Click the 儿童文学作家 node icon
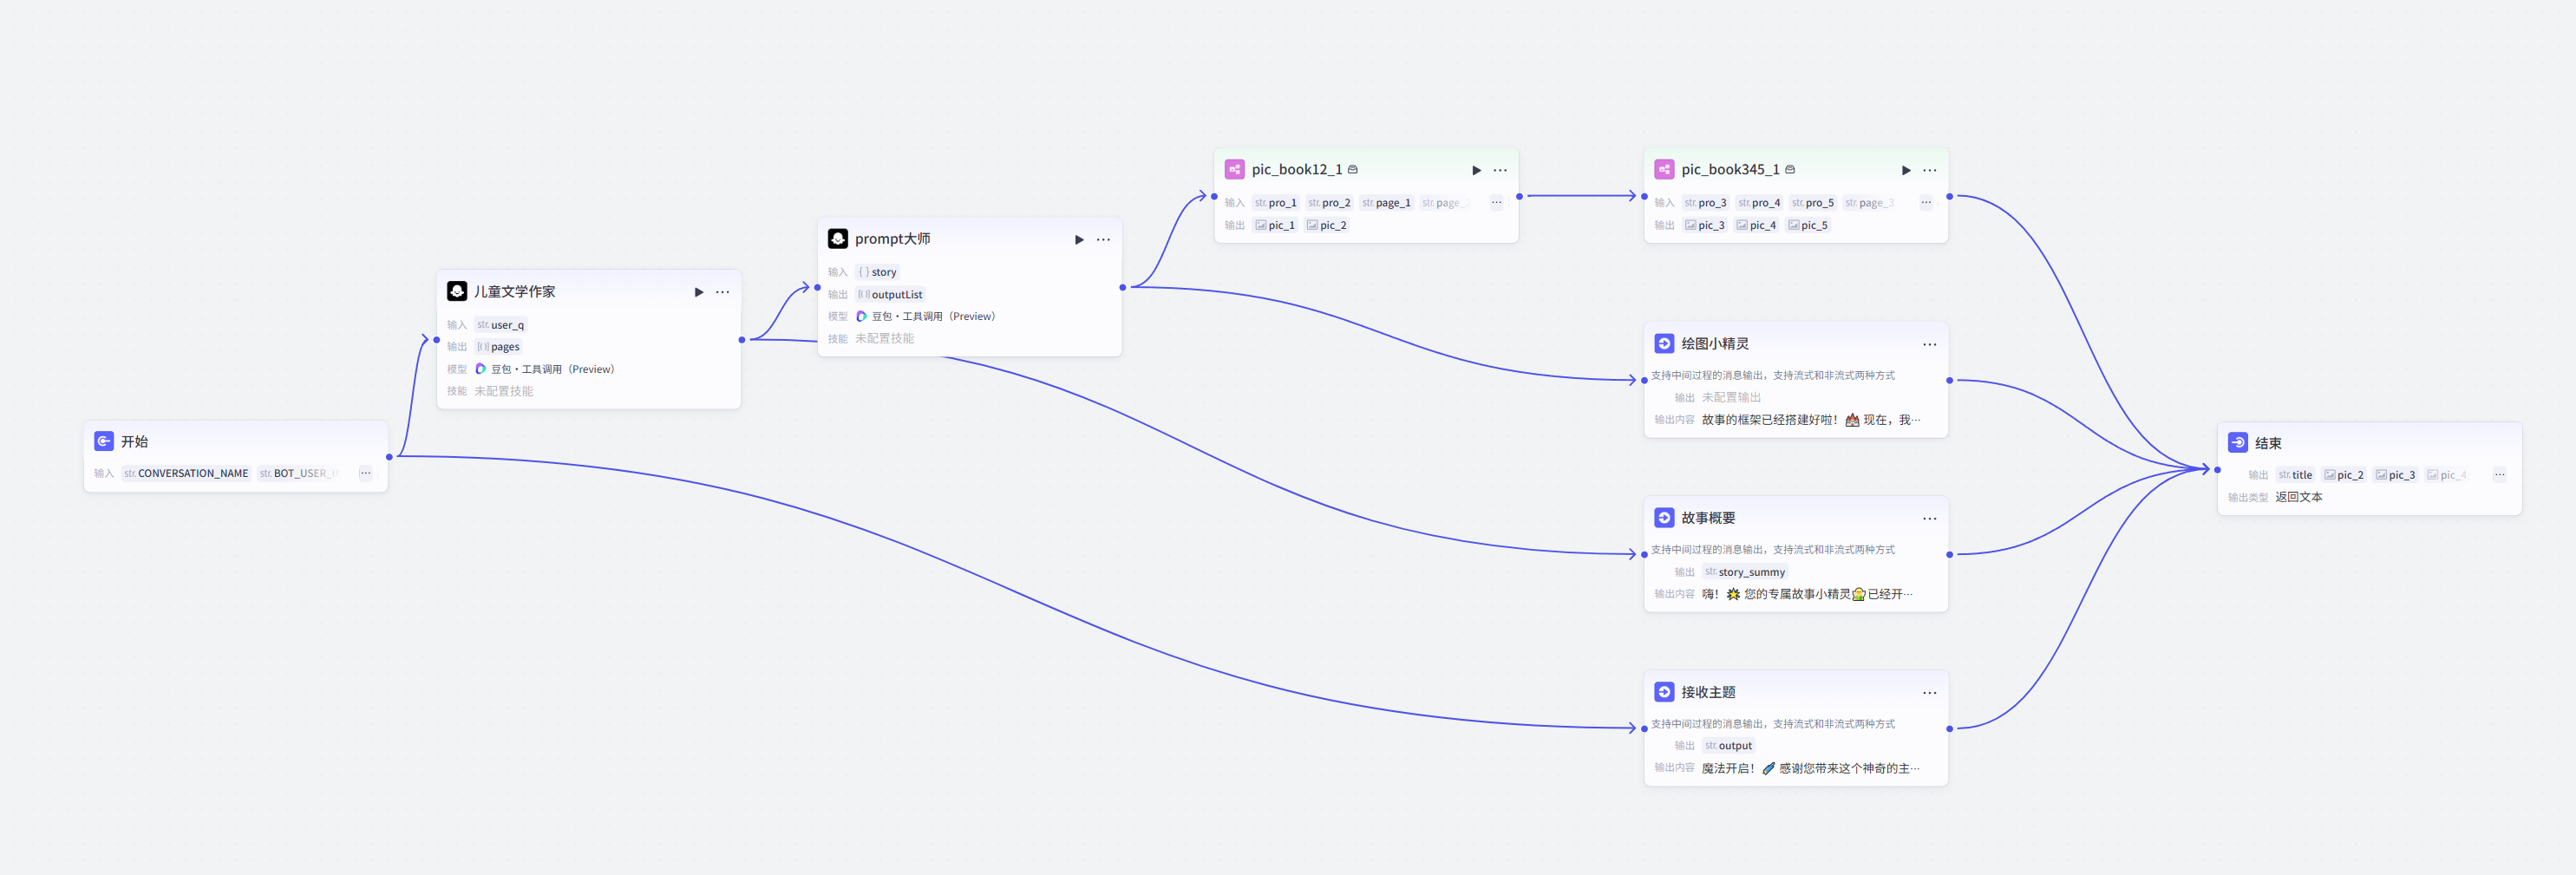 tap(457, 291)
